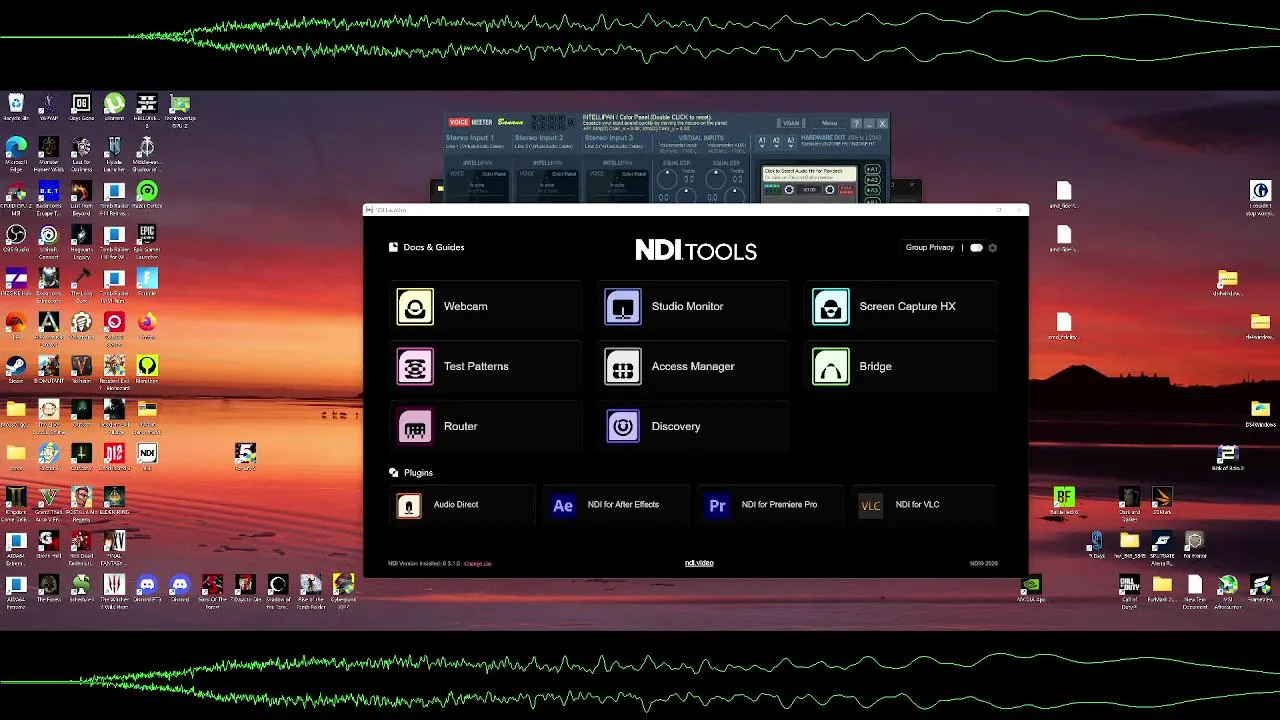Expand A2 hardware out device dropdown
Screen dimensions: 1280x720
coord(776,142)
